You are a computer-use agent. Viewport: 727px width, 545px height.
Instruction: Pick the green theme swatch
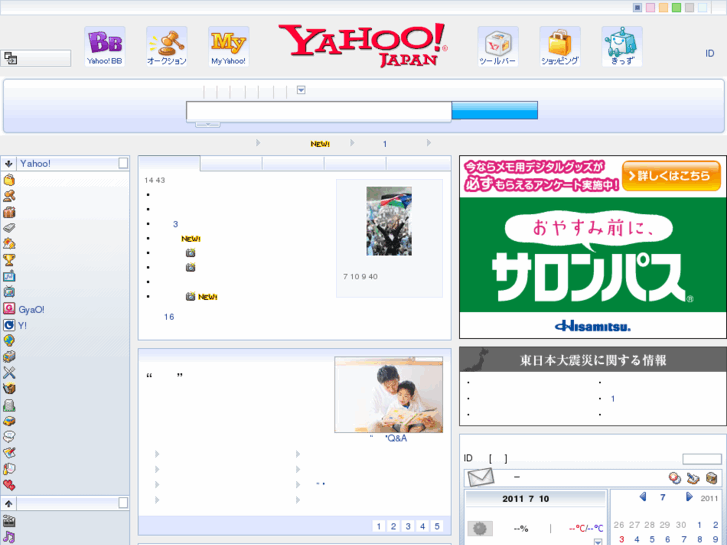point(676,7)
